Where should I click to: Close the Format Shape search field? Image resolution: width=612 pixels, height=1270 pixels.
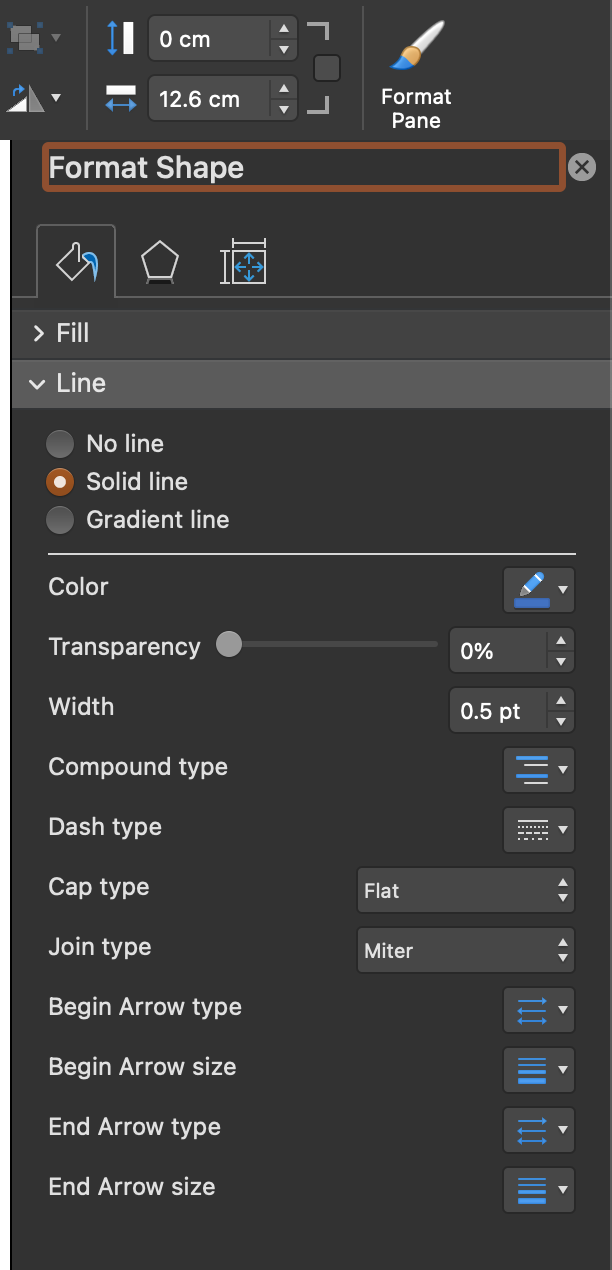(x=581, y=167)
